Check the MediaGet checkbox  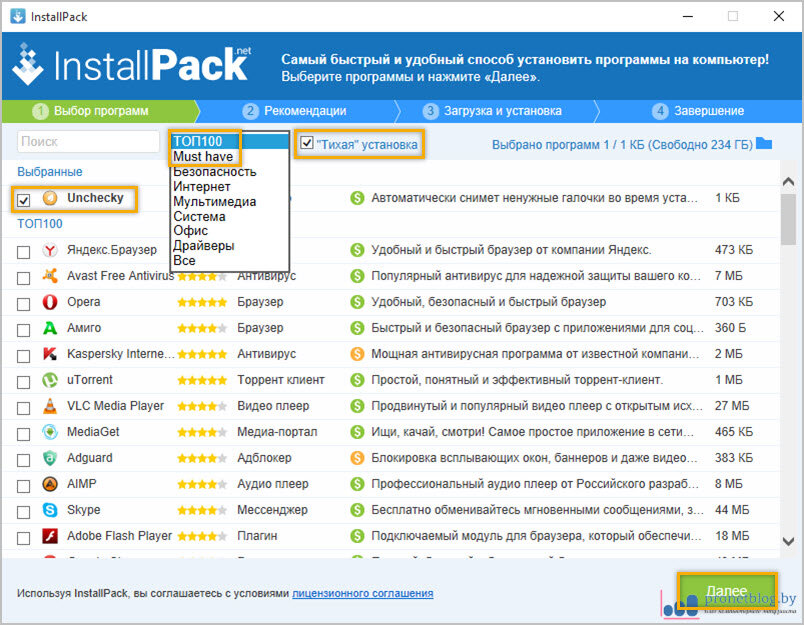tap(24, 434)
